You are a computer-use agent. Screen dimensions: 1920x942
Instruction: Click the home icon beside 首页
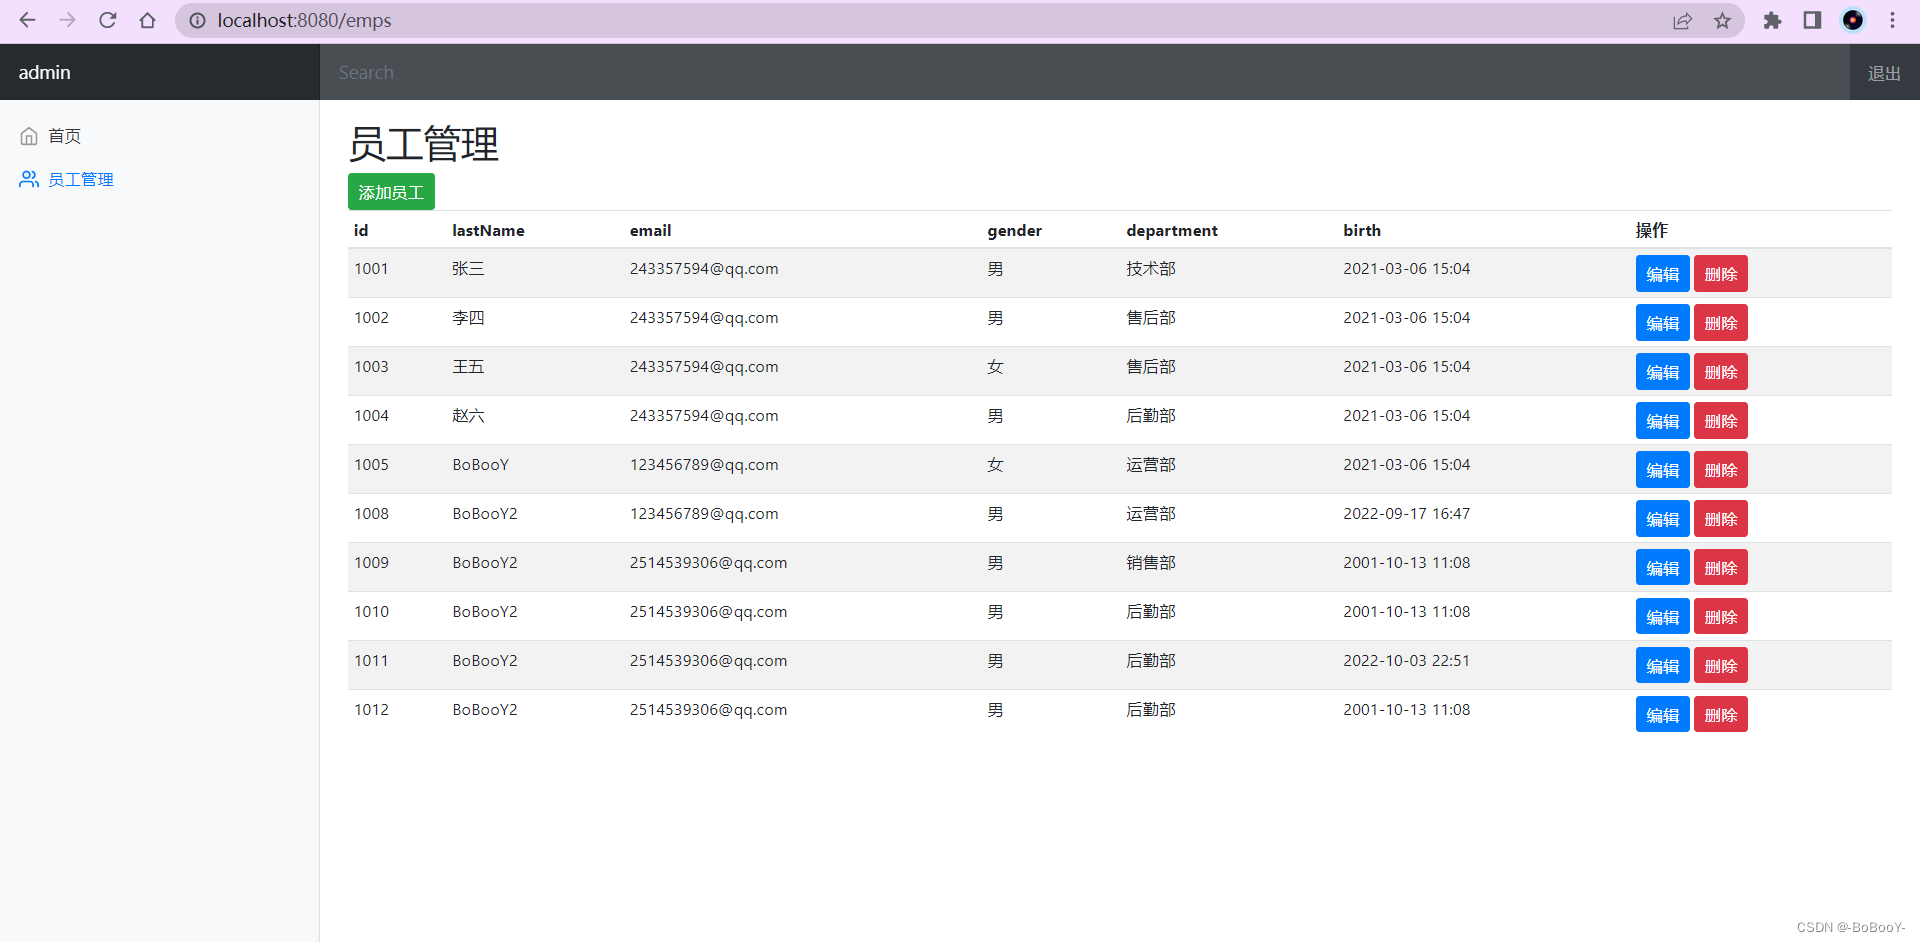click(x=29, y=136)
